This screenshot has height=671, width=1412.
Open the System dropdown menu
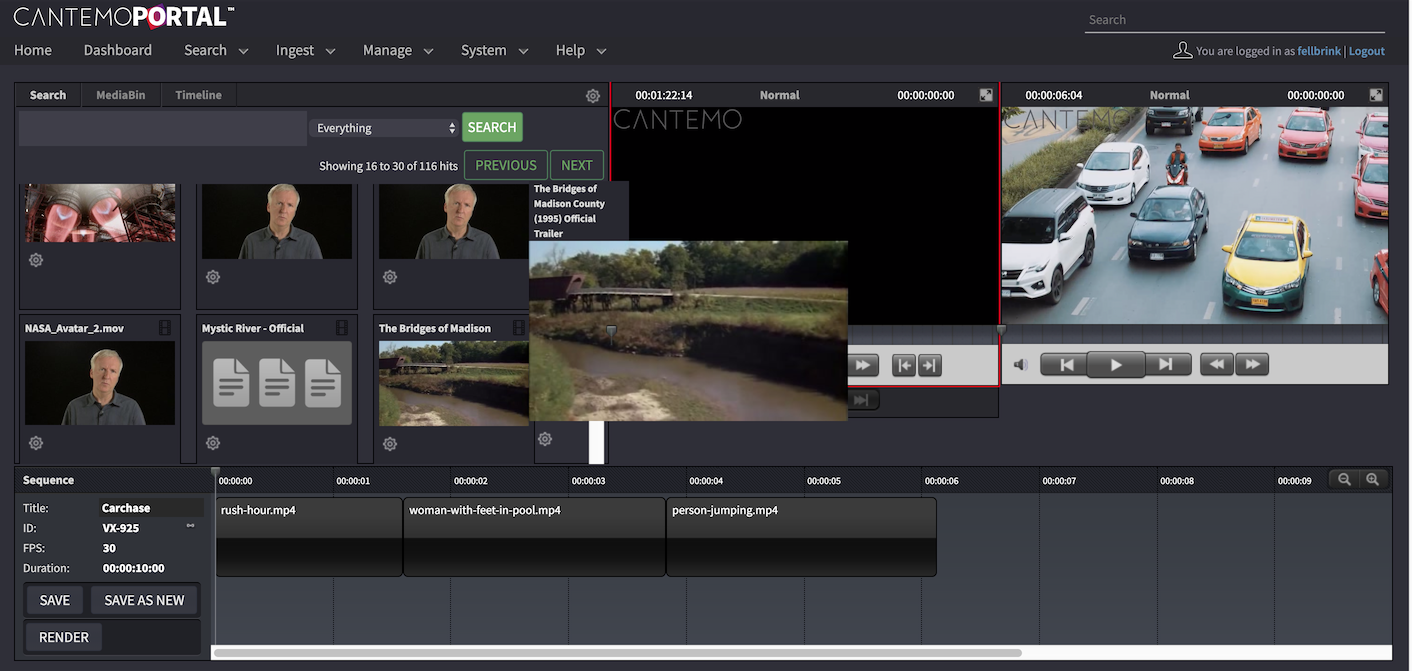[x=494, y=50]
